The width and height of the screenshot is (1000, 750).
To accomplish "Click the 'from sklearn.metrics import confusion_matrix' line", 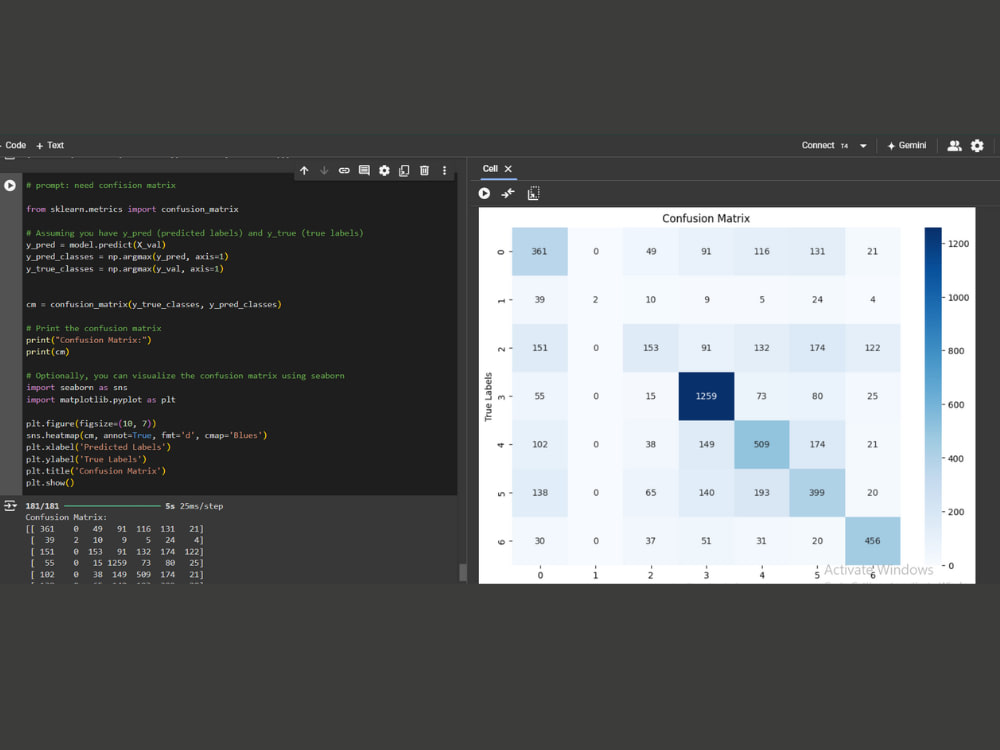I will click(132, 209).
